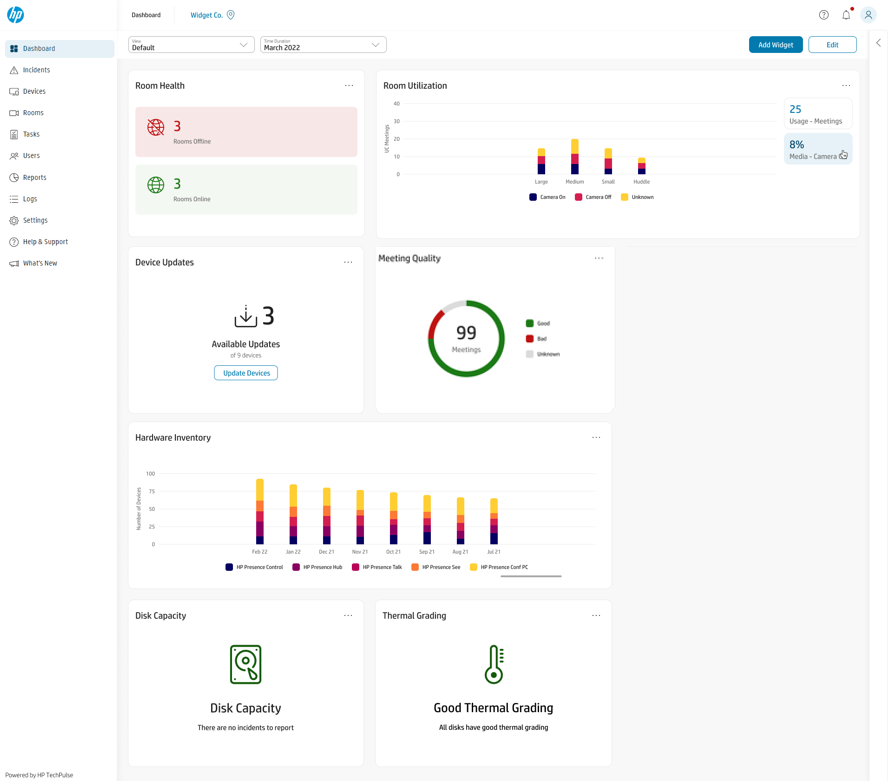
Task: Click the Add Widget button
Action: point(775,45)
